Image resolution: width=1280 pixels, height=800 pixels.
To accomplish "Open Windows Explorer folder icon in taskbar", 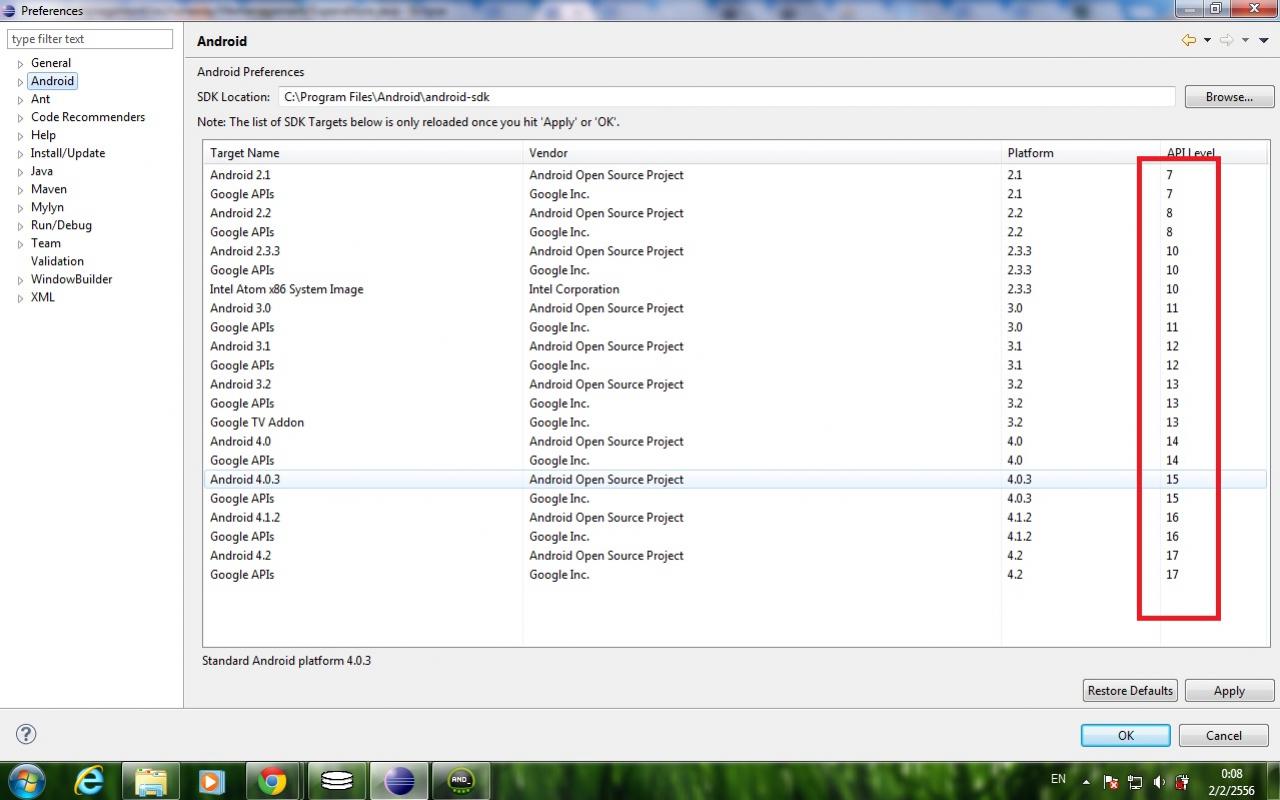I will point(151,781).
